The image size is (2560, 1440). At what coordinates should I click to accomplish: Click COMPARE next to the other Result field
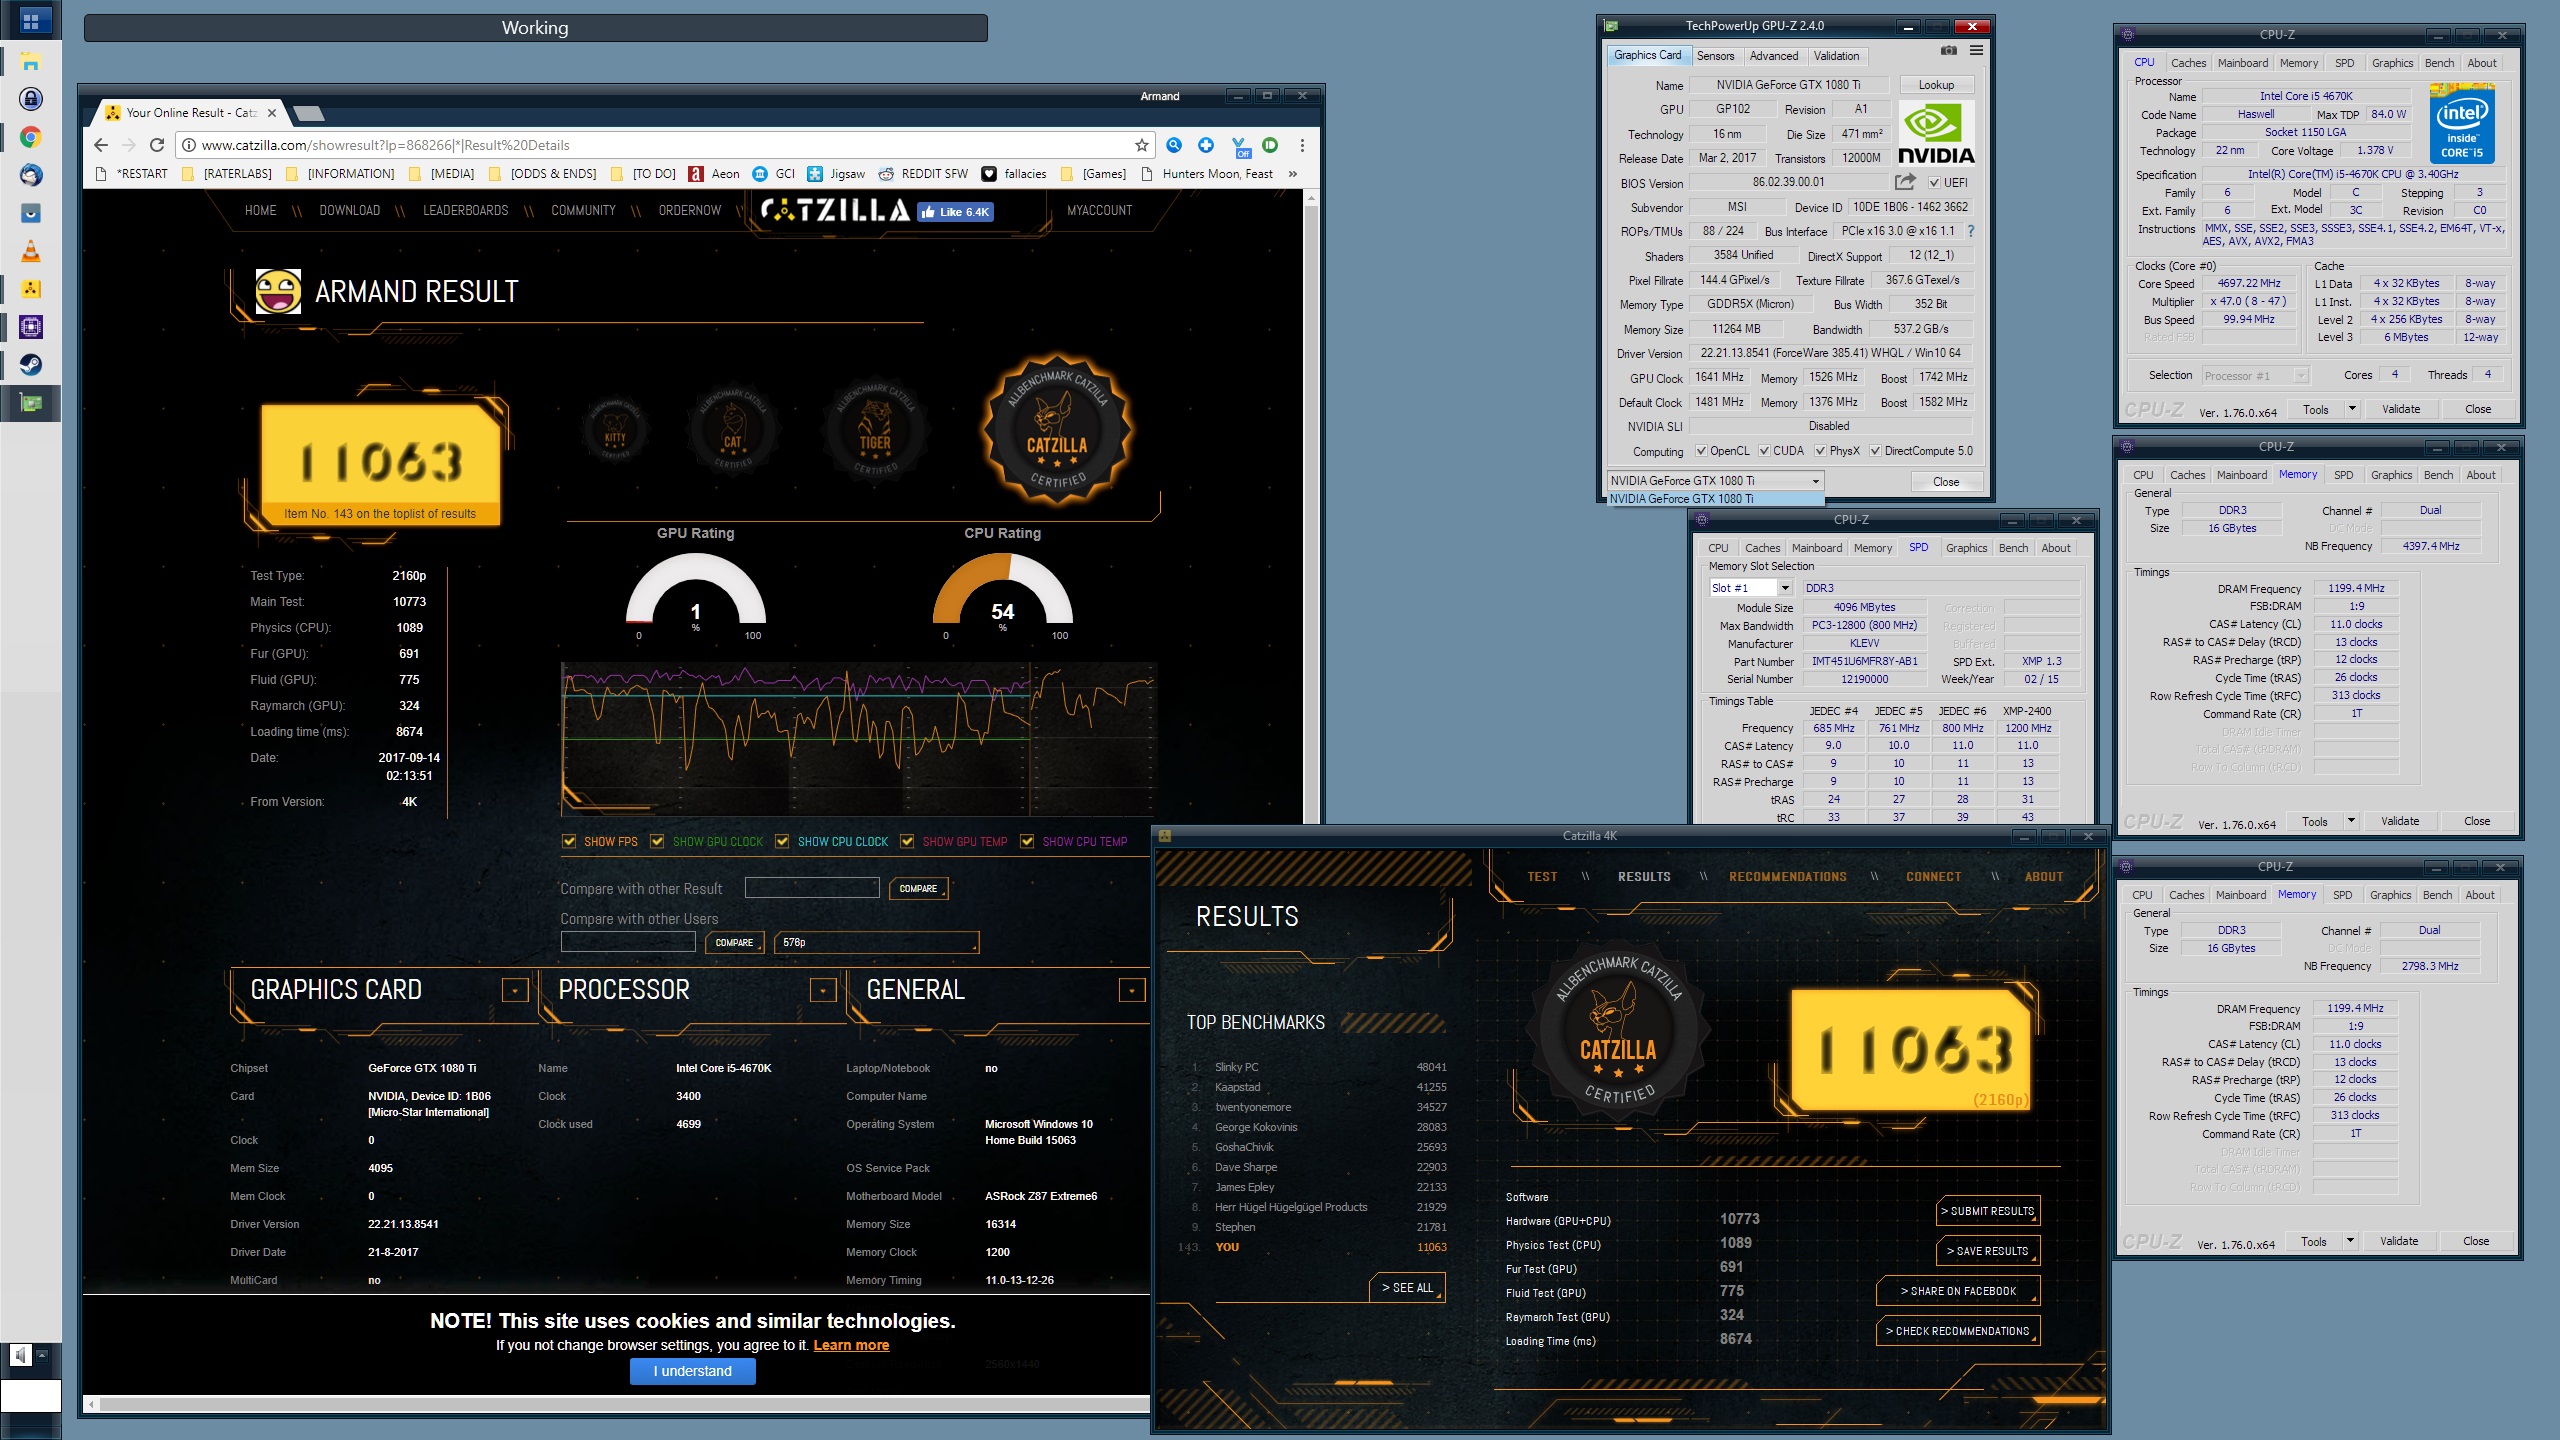[918, 889]
